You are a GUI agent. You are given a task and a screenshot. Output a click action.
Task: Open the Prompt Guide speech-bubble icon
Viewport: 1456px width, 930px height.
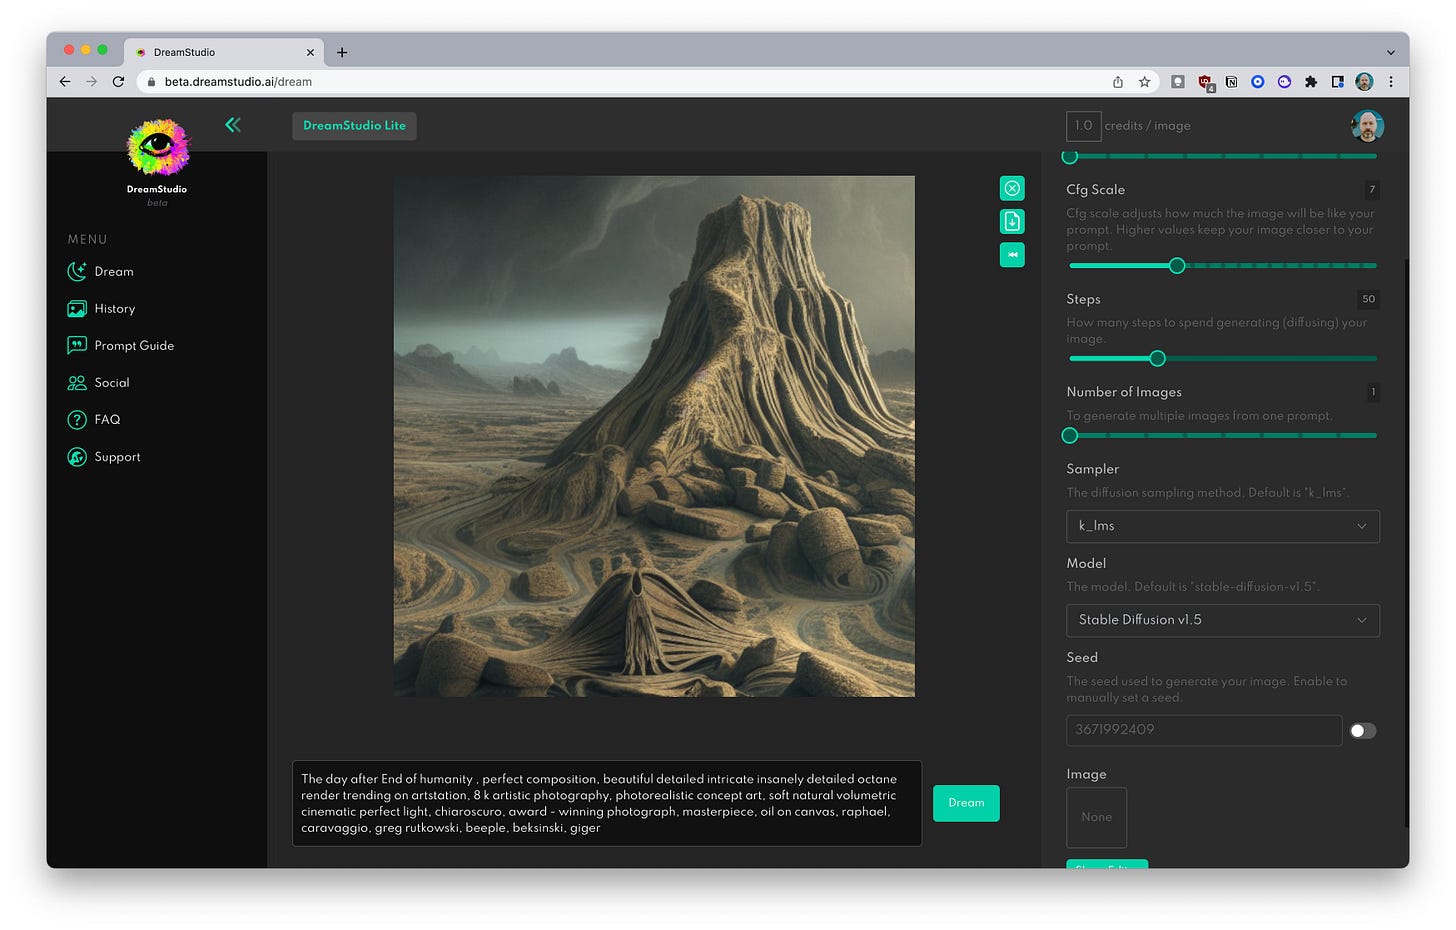coord(77,345)
